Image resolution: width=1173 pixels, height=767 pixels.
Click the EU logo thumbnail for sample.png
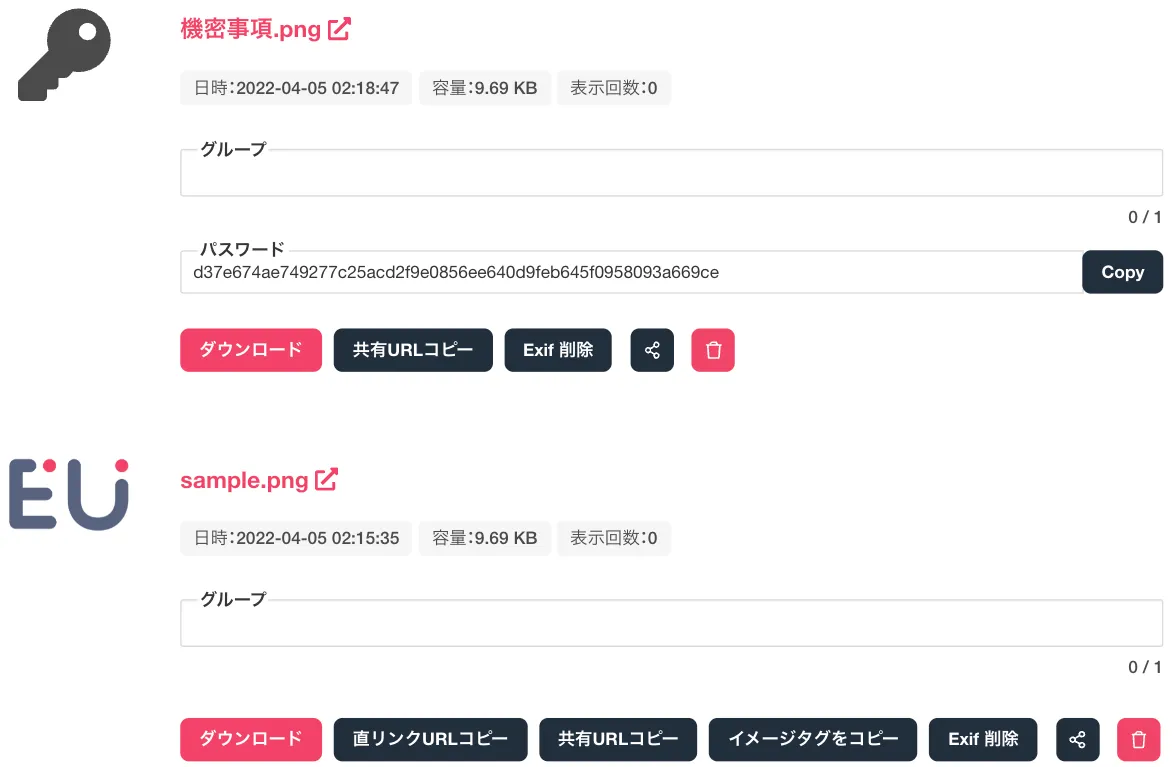(x=67, y=491)
